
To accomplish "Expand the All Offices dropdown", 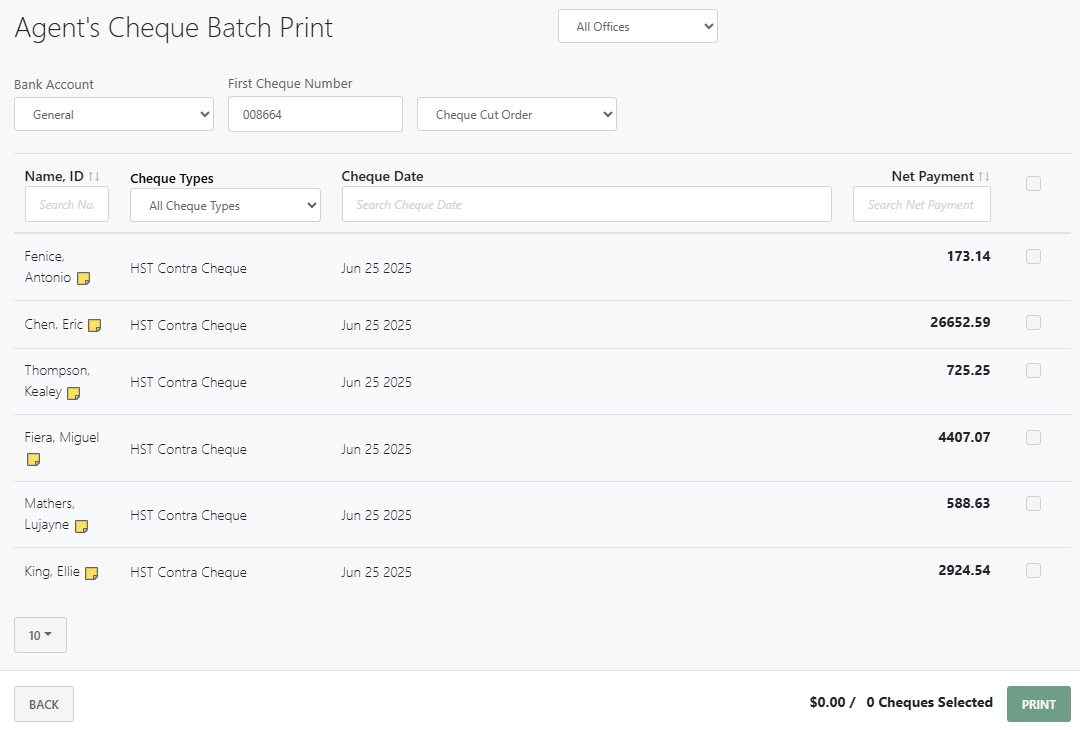I will [638, 26].
